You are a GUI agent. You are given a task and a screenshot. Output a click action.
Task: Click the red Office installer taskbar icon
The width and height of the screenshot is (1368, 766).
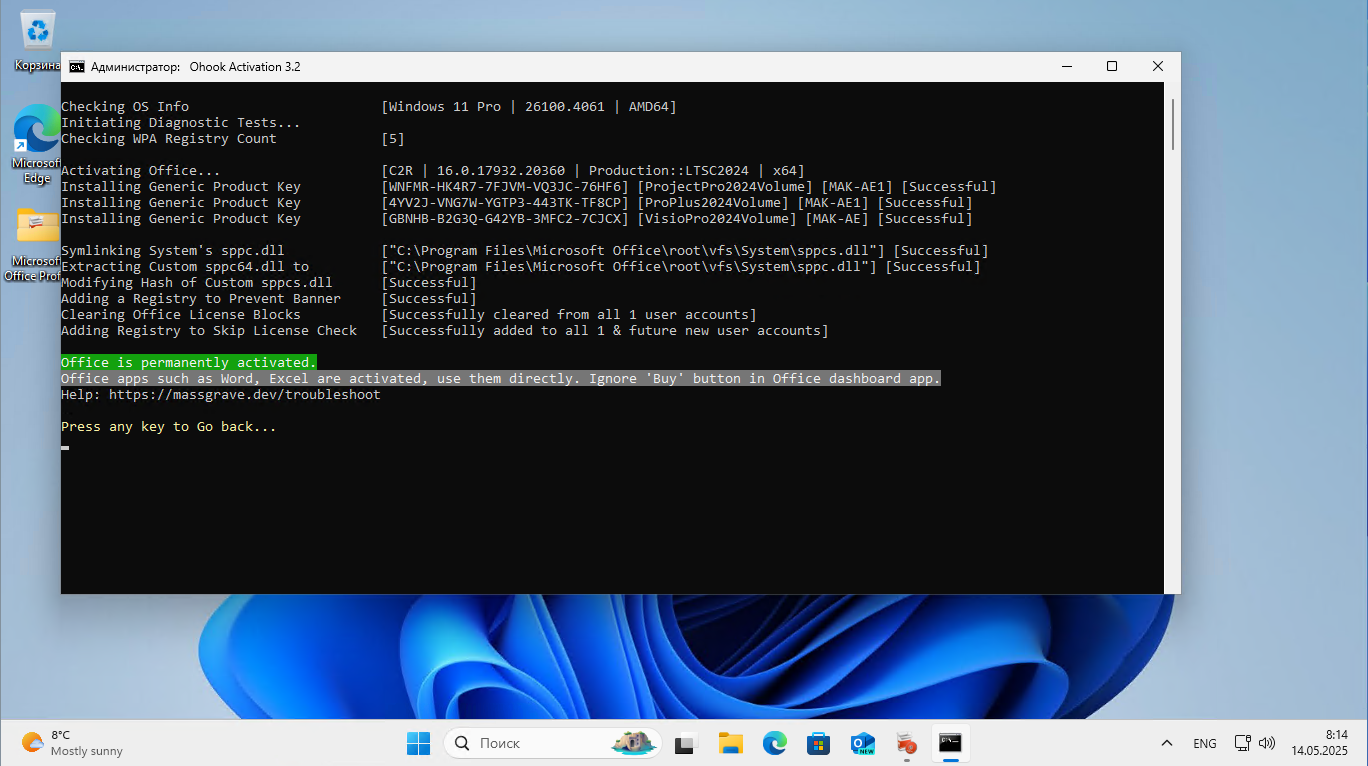tap(906, 743)
